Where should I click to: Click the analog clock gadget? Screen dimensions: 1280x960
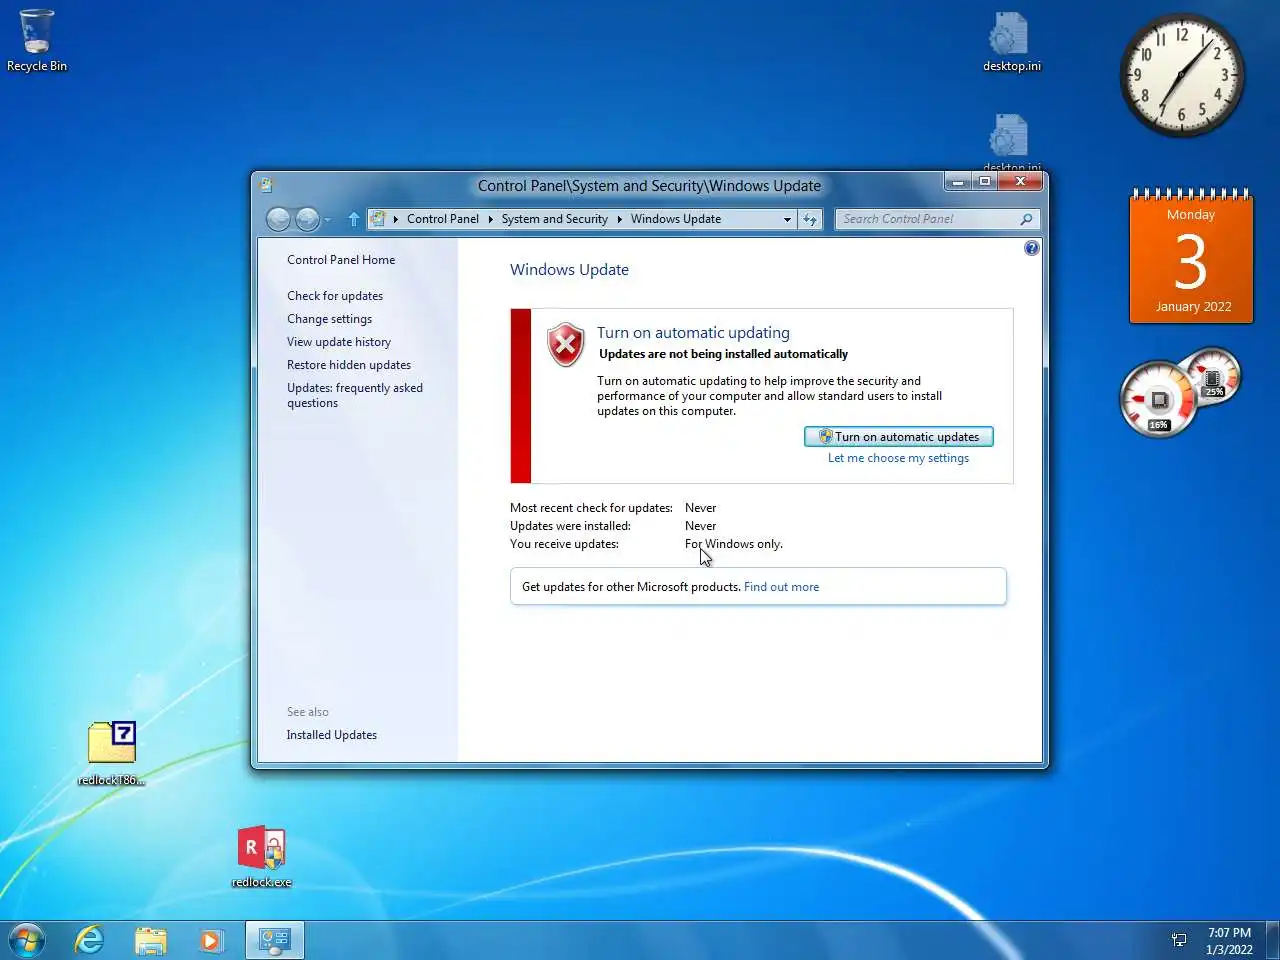click(x=1181, y=75)
